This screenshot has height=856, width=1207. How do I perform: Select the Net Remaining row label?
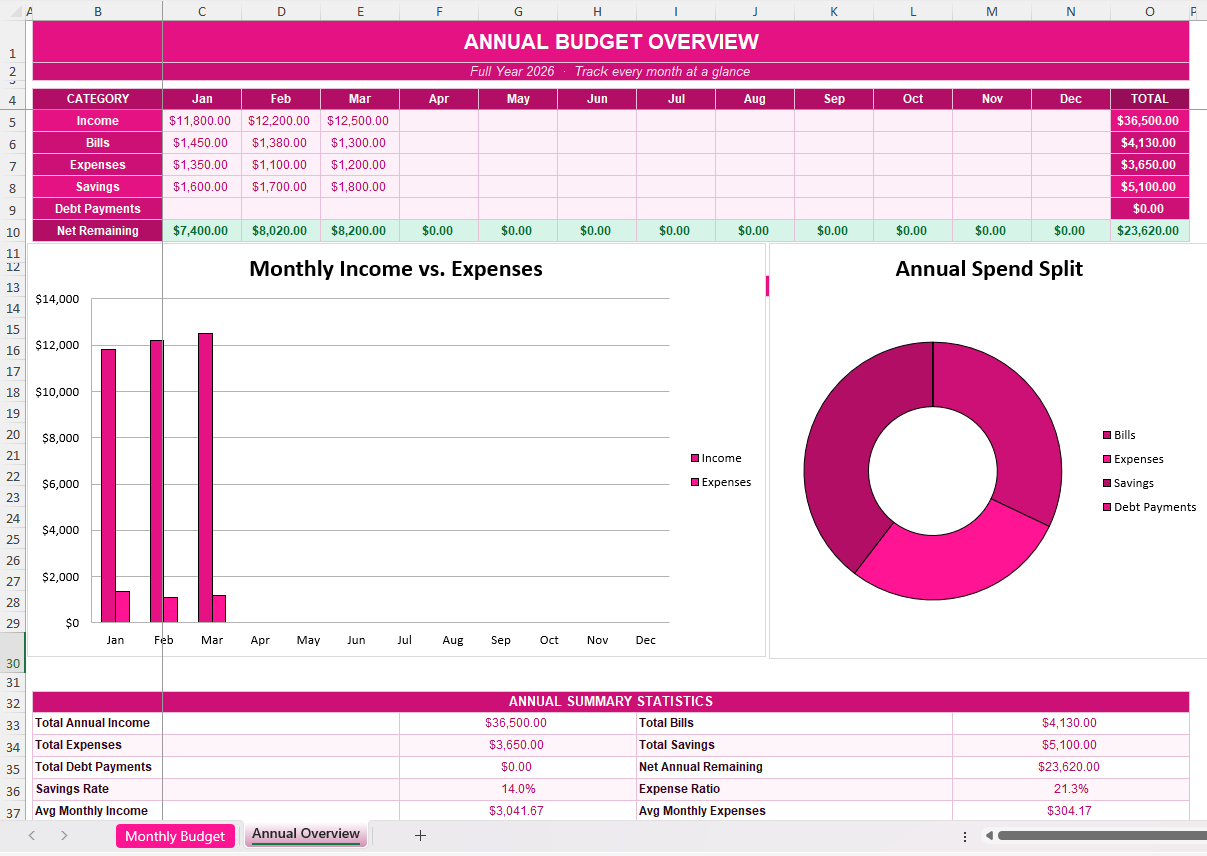point(98,231)
